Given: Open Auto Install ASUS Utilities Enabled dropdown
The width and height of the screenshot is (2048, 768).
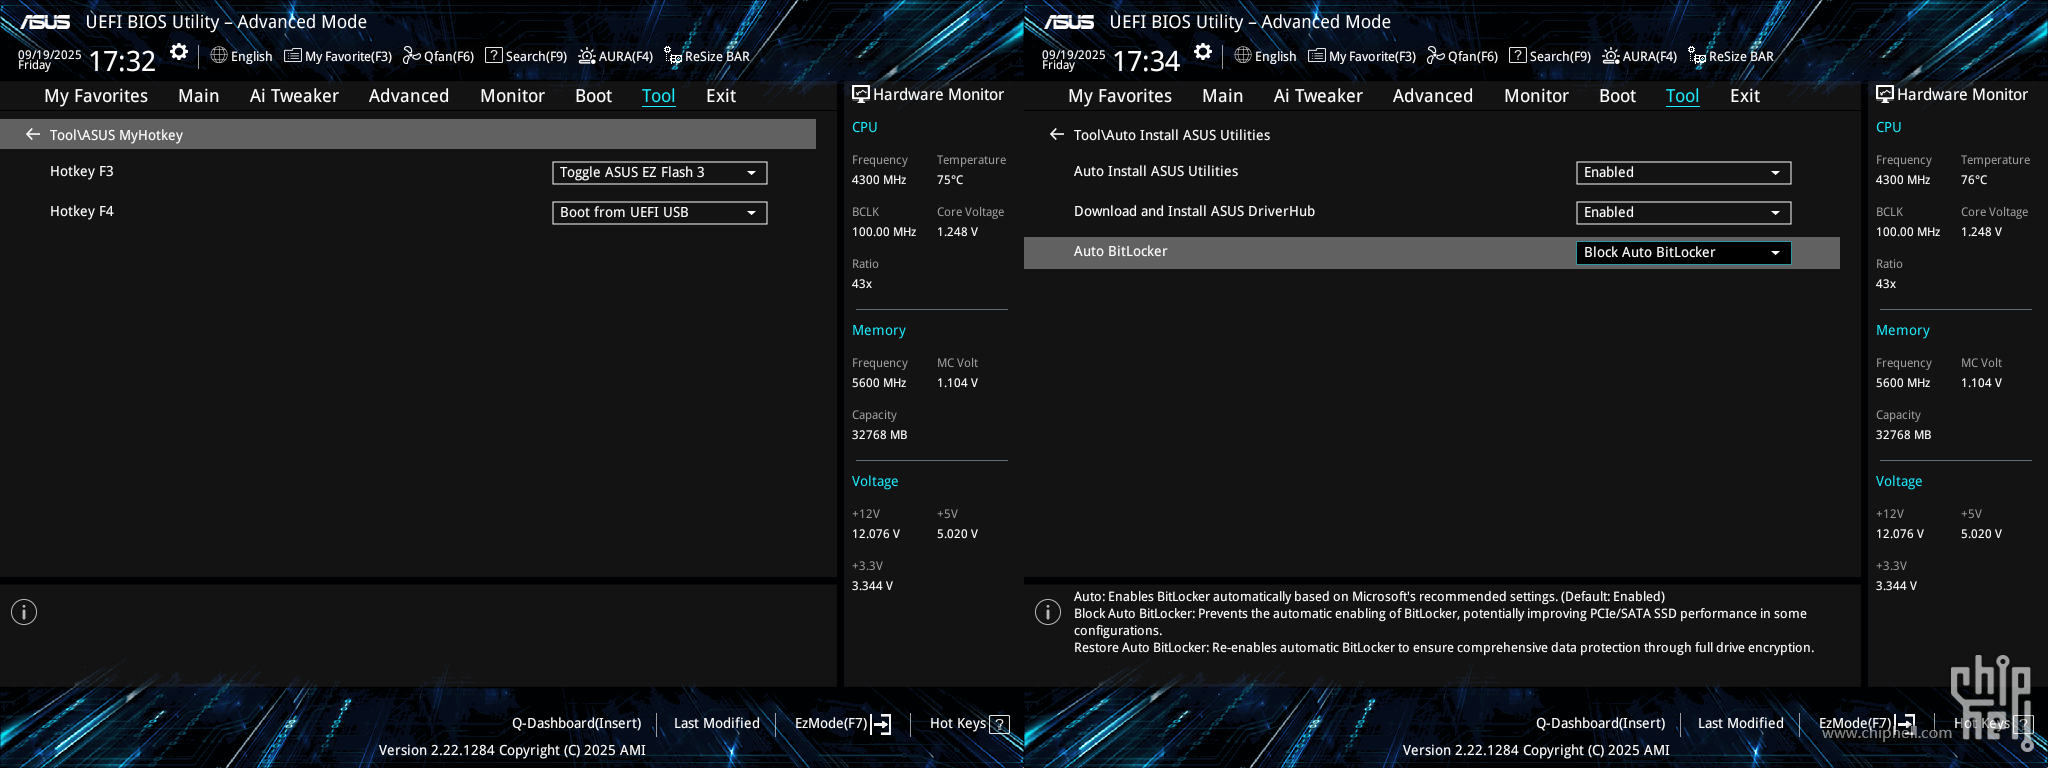Looking at the screenshot, I should [1684, 172].
